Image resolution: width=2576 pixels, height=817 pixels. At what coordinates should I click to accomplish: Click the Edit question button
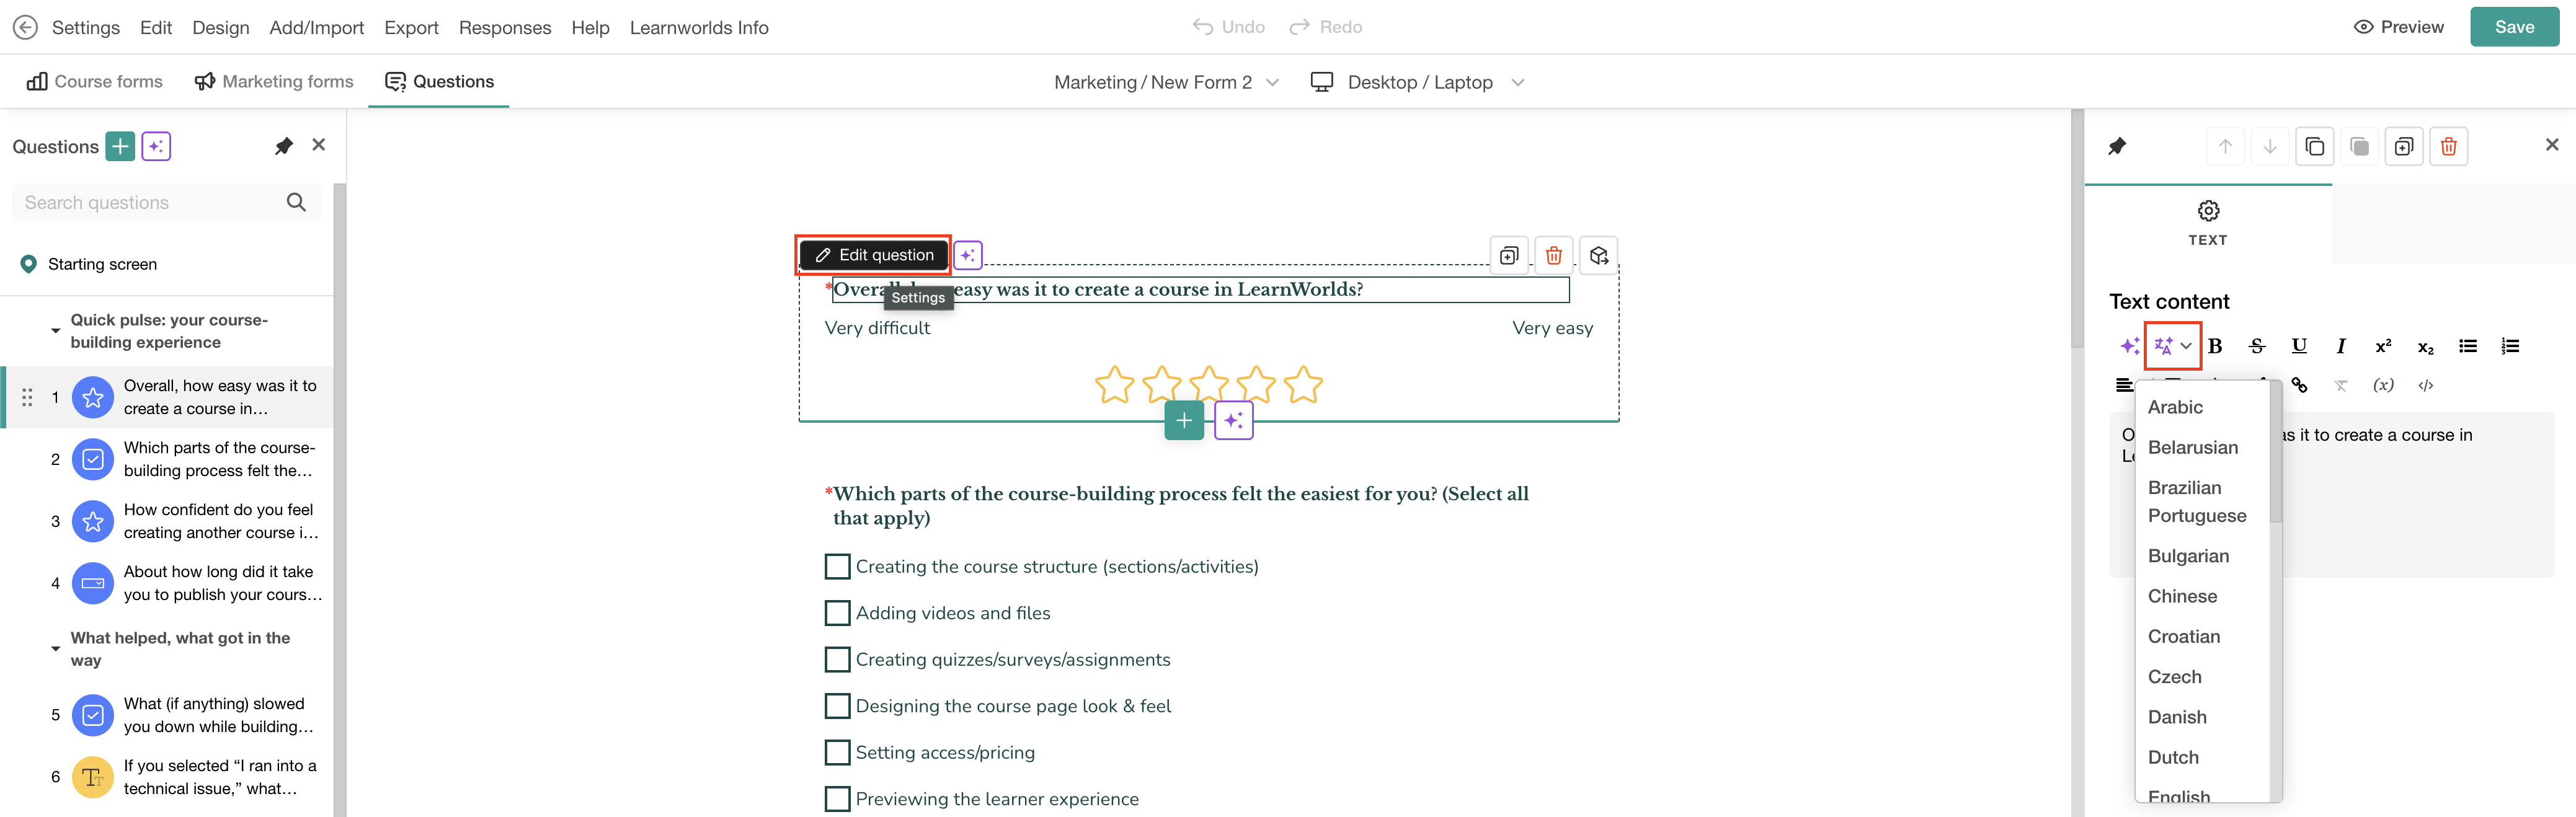(x=874, y=255)
